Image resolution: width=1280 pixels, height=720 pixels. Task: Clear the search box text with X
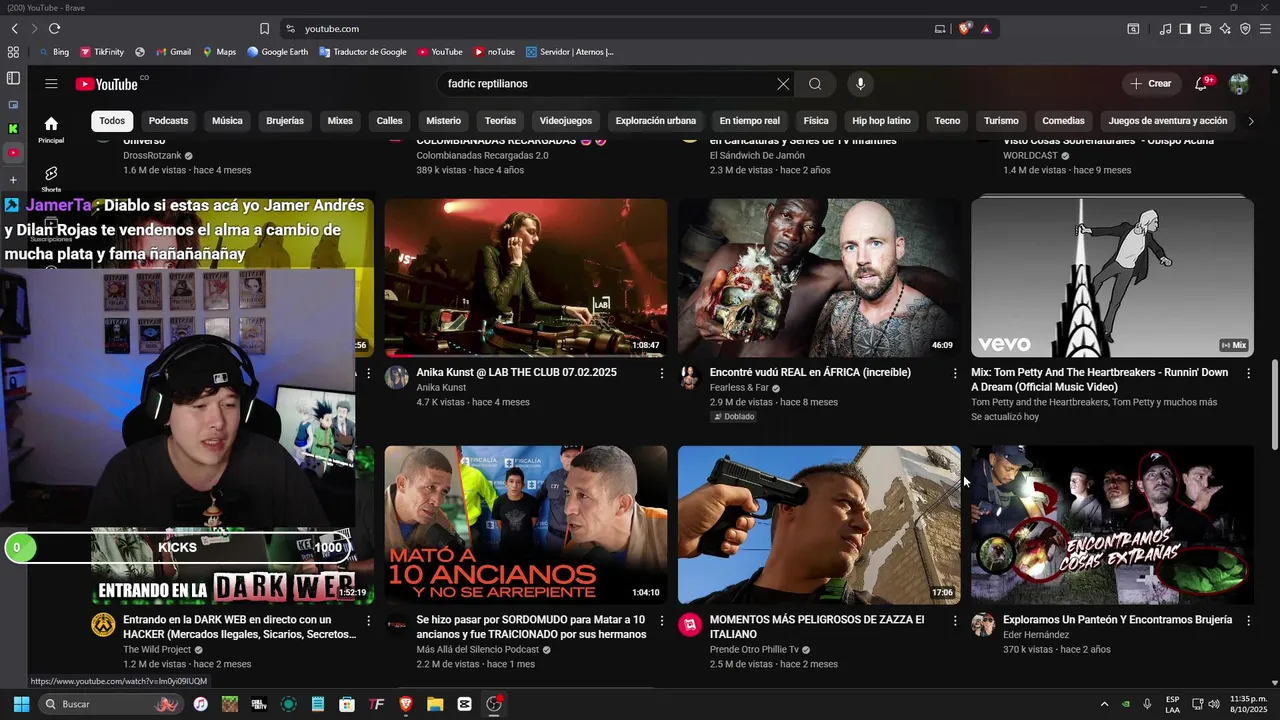click(x=783, y=84)
